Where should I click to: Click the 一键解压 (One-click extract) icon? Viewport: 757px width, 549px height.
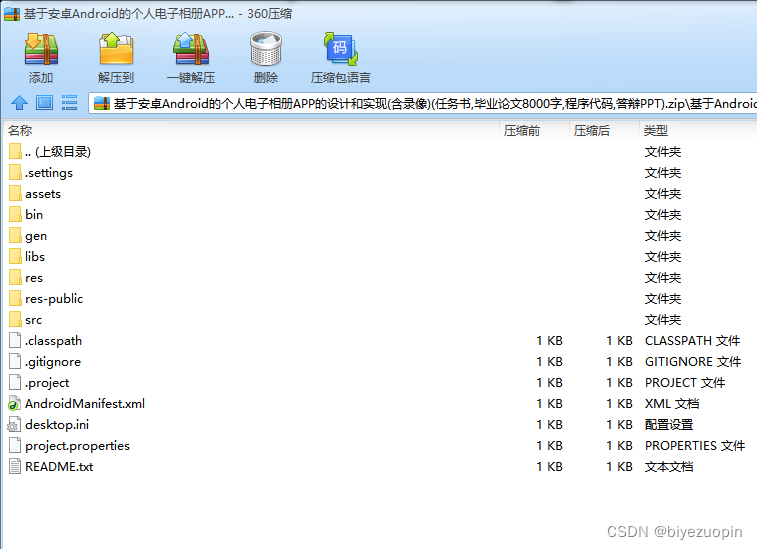tap(191, 49)
